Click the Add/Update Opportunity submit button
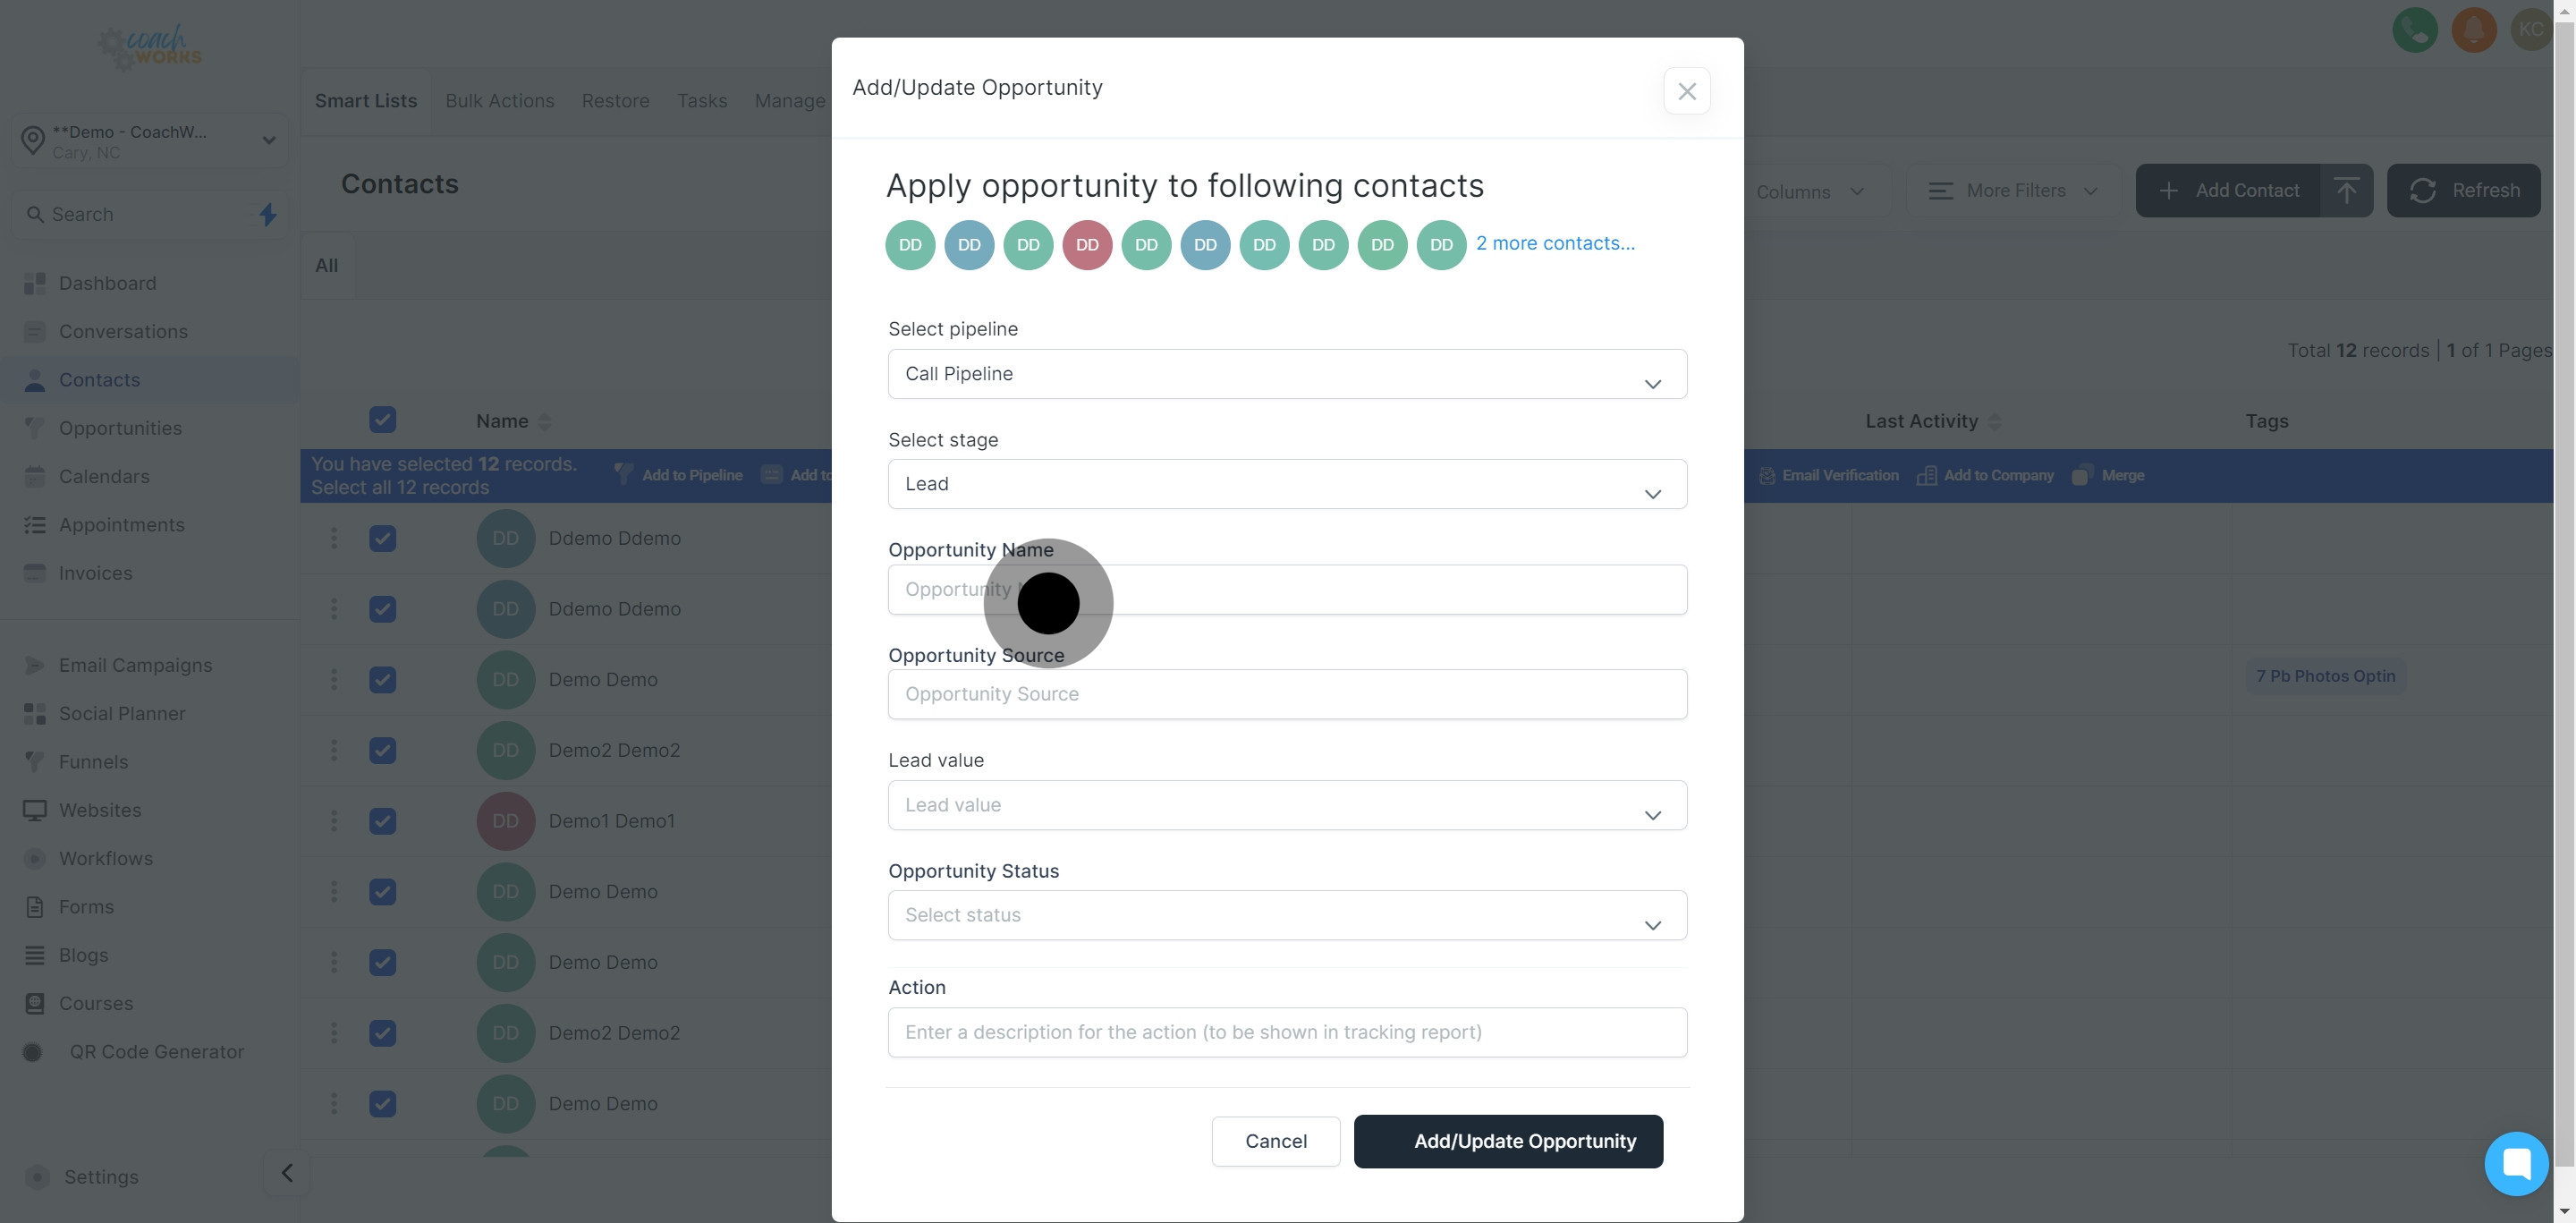Viewport: 2576px width, 1223px height. pos(1507,1141)
